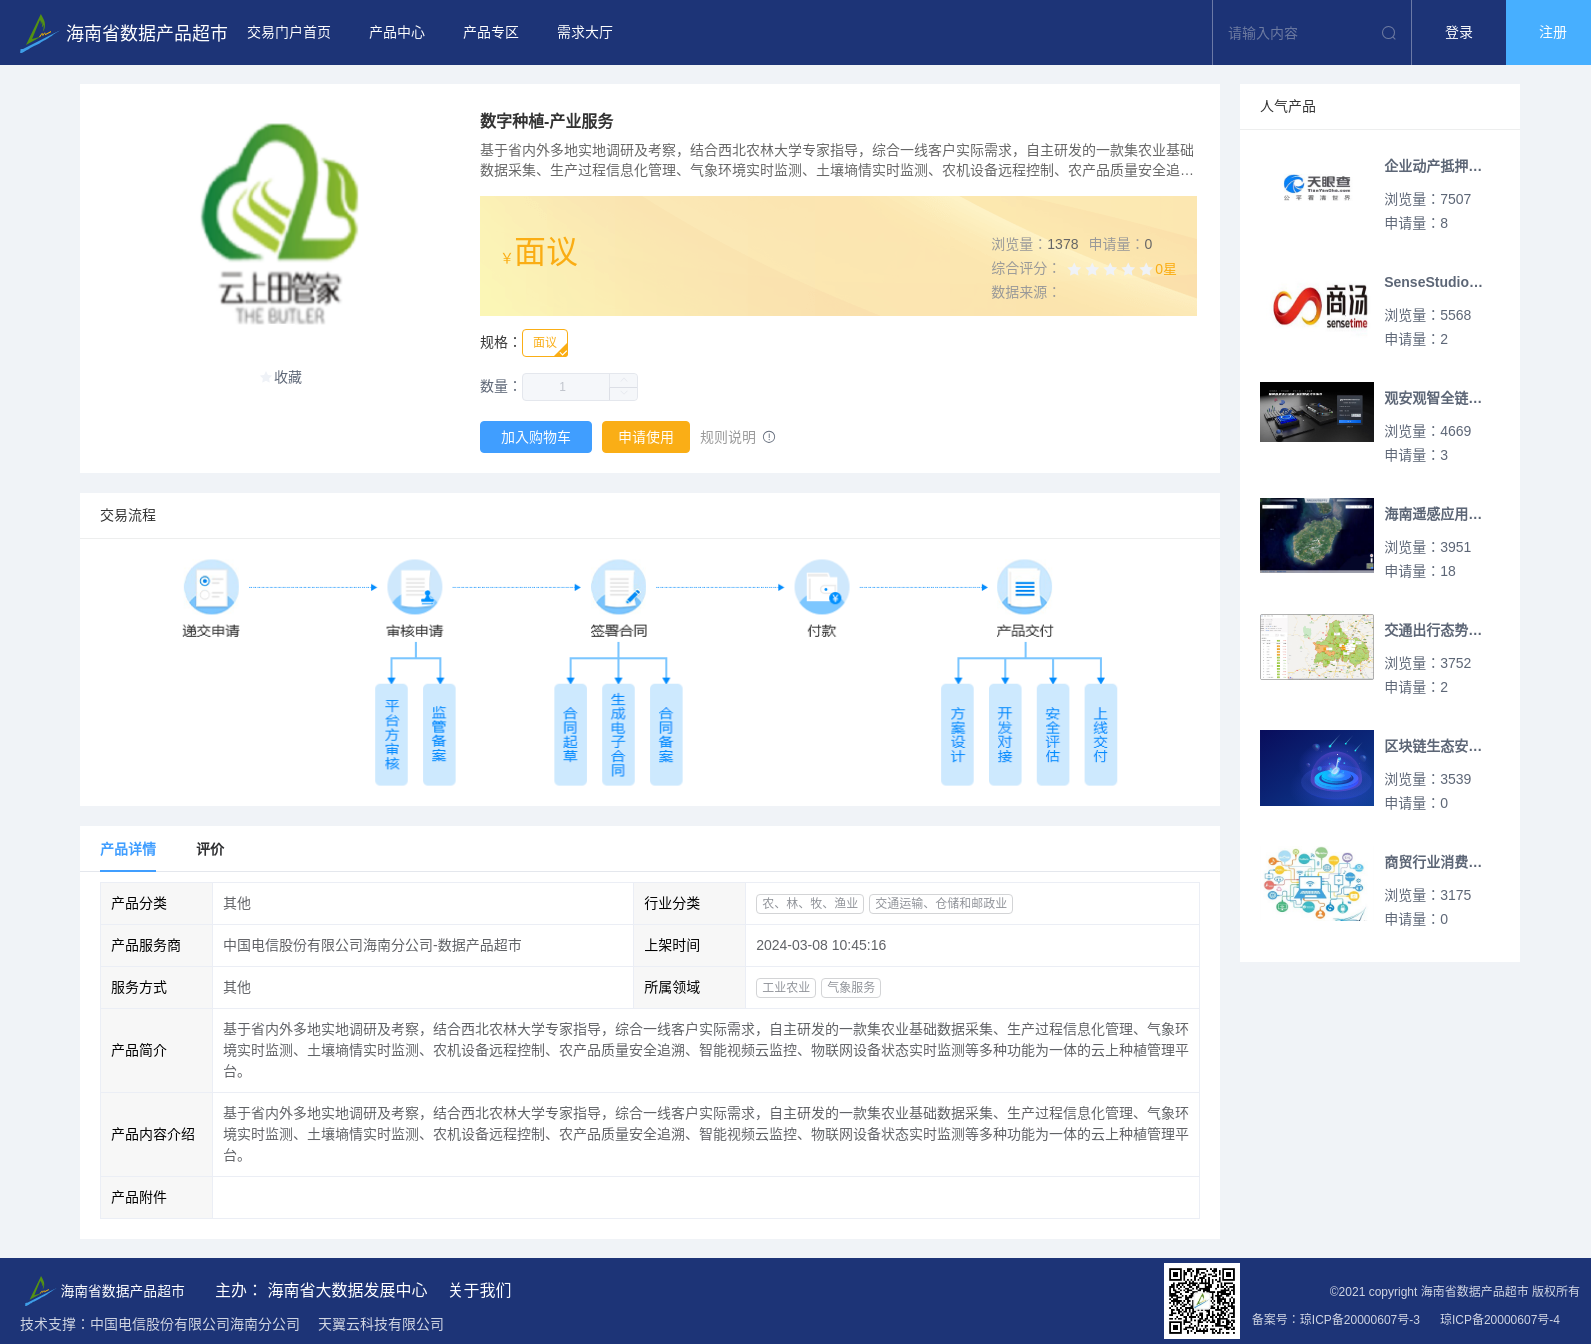Click 加入购物车 button
Screen dimensions: 1591x1344
click(536, 437)
